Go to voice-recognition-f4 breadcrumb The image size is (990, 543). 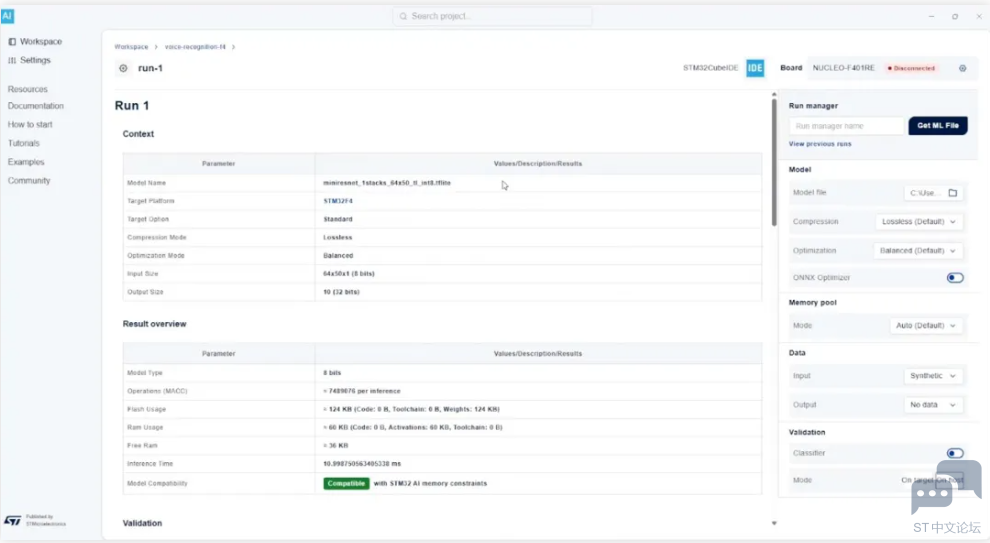(x=195, y=47)
